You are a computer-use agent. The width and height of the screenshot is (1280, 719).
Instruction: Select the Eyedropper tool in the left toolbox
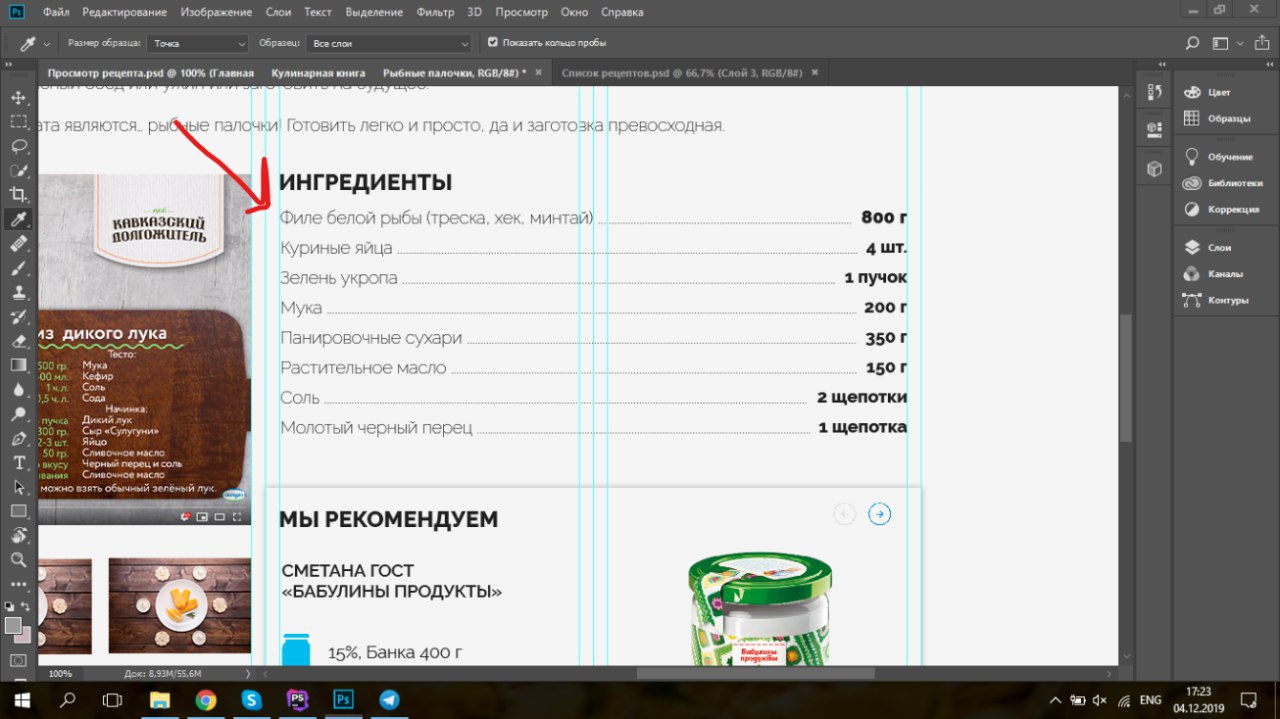[18, 219]
